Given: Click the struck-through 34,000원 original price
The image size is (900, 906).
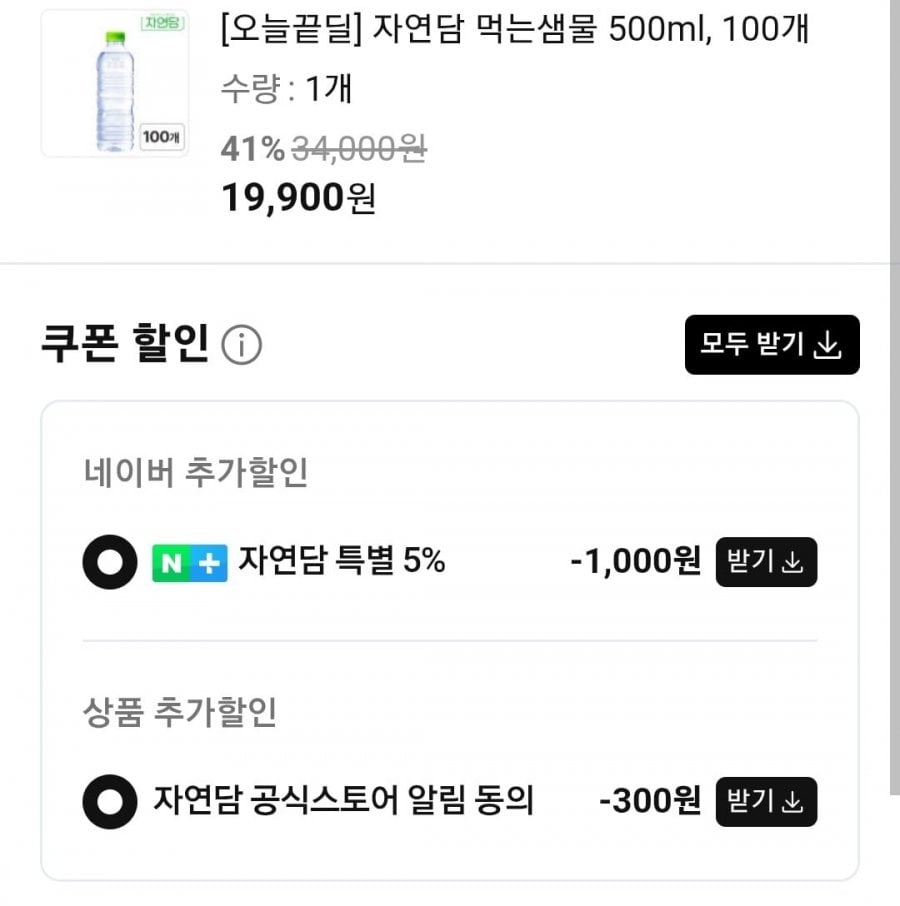Looking at the screenshot, I should [x=359, y=149].
